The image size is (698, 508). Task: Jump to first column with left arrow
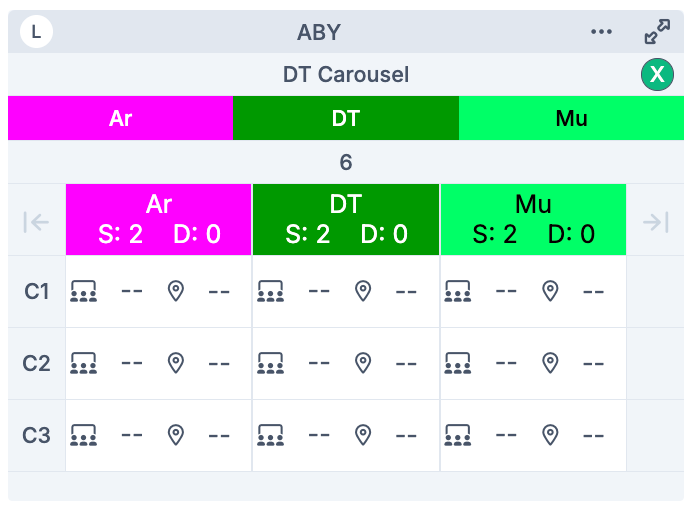pos(36,221)
